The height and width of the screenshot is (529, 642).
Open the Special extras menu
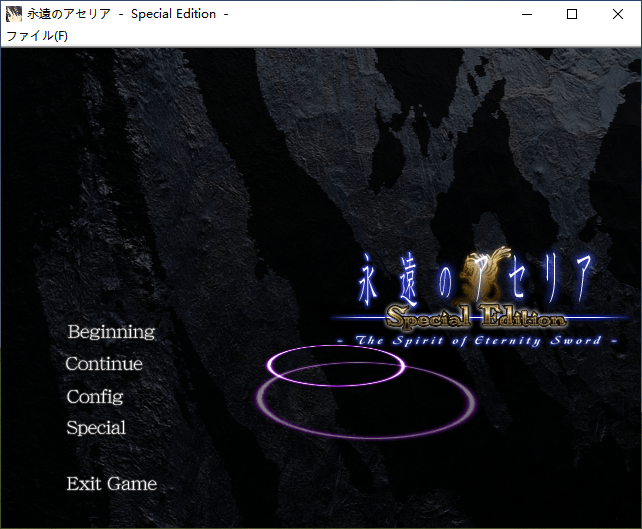[x=96, y=428]
